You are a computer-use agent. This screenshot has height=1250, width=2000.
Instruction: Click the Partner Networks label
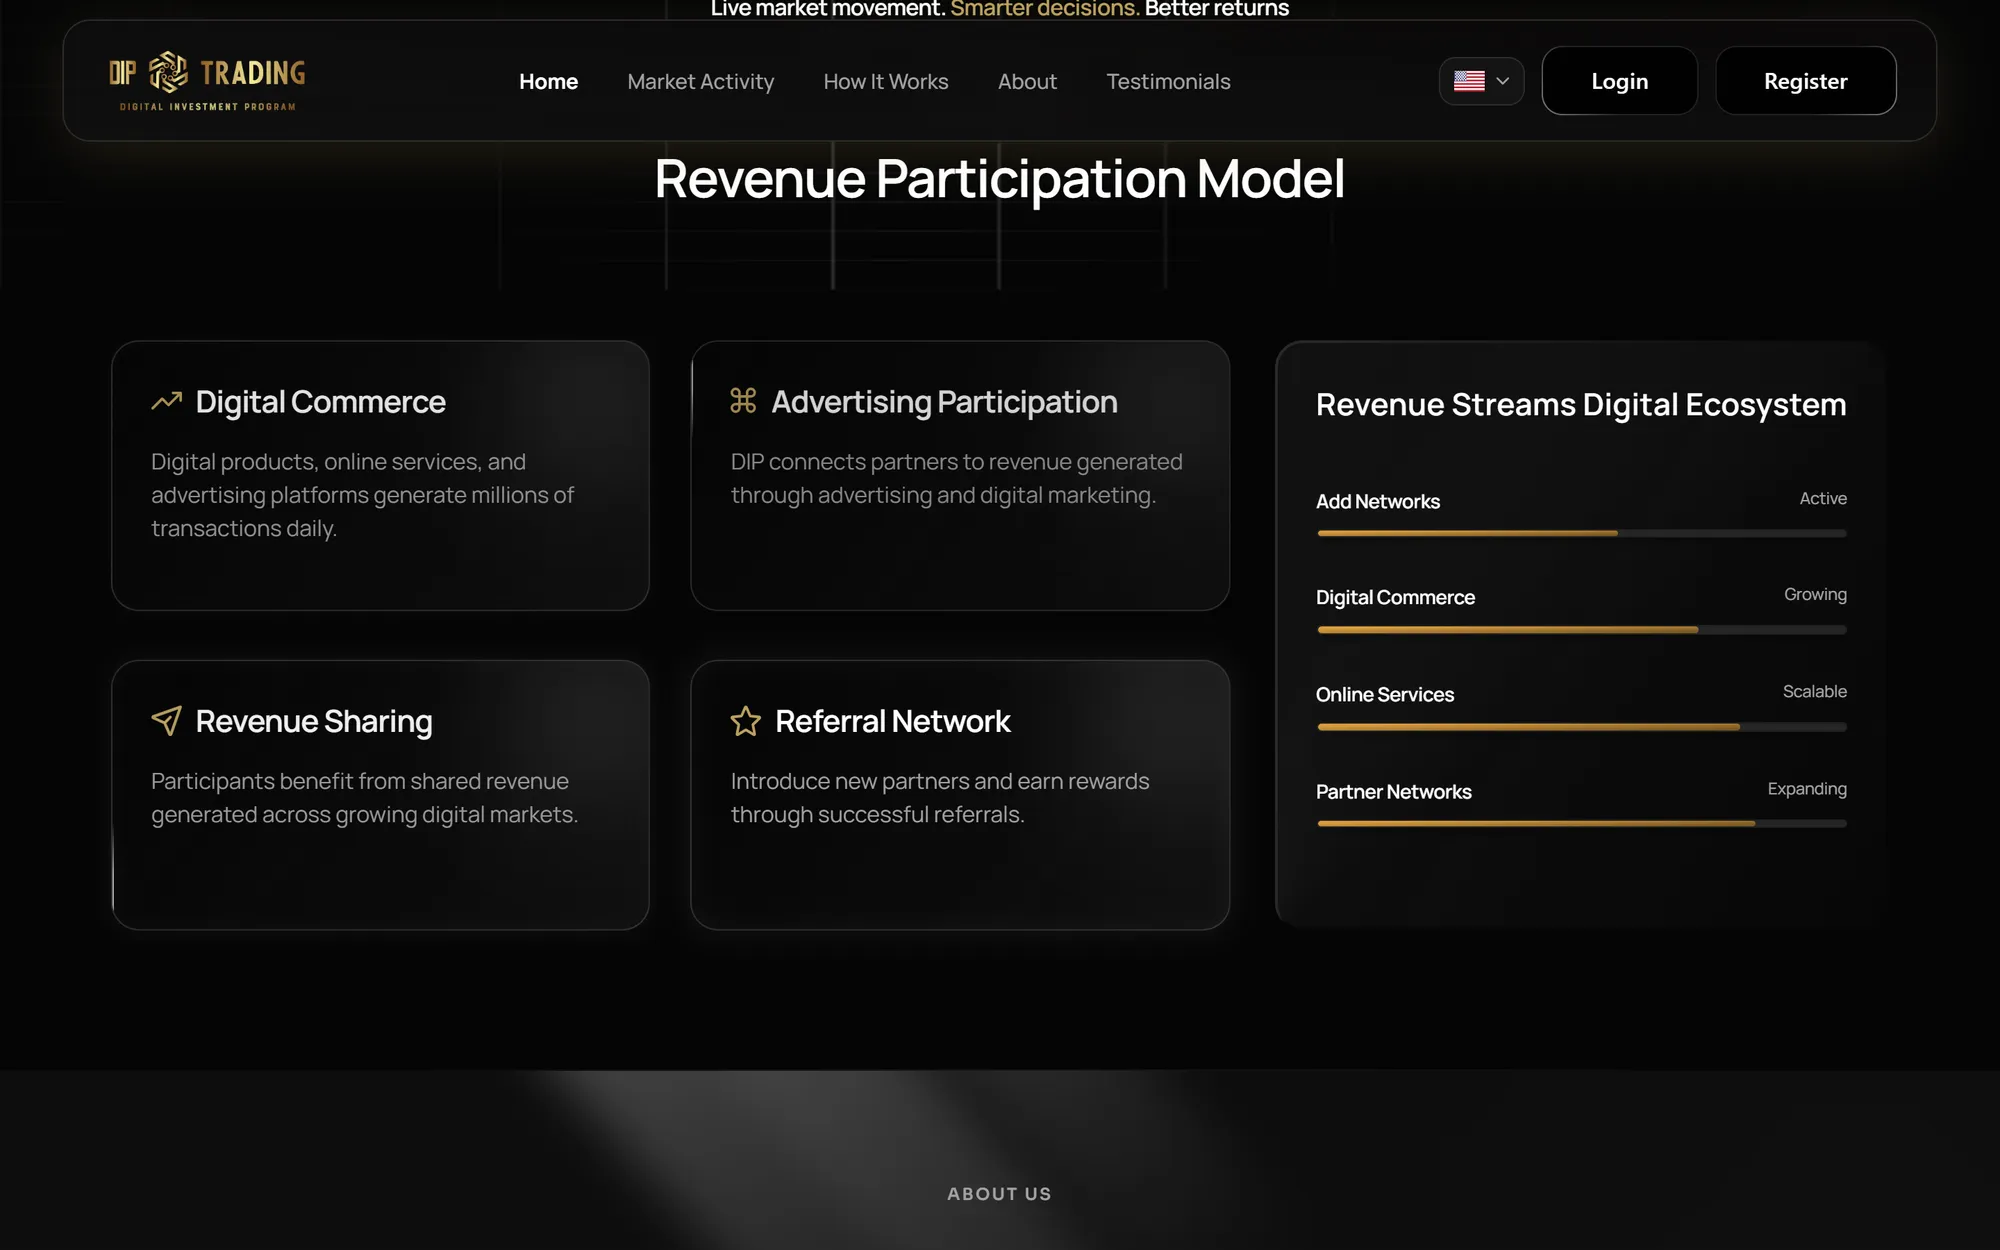point(1394,791)
